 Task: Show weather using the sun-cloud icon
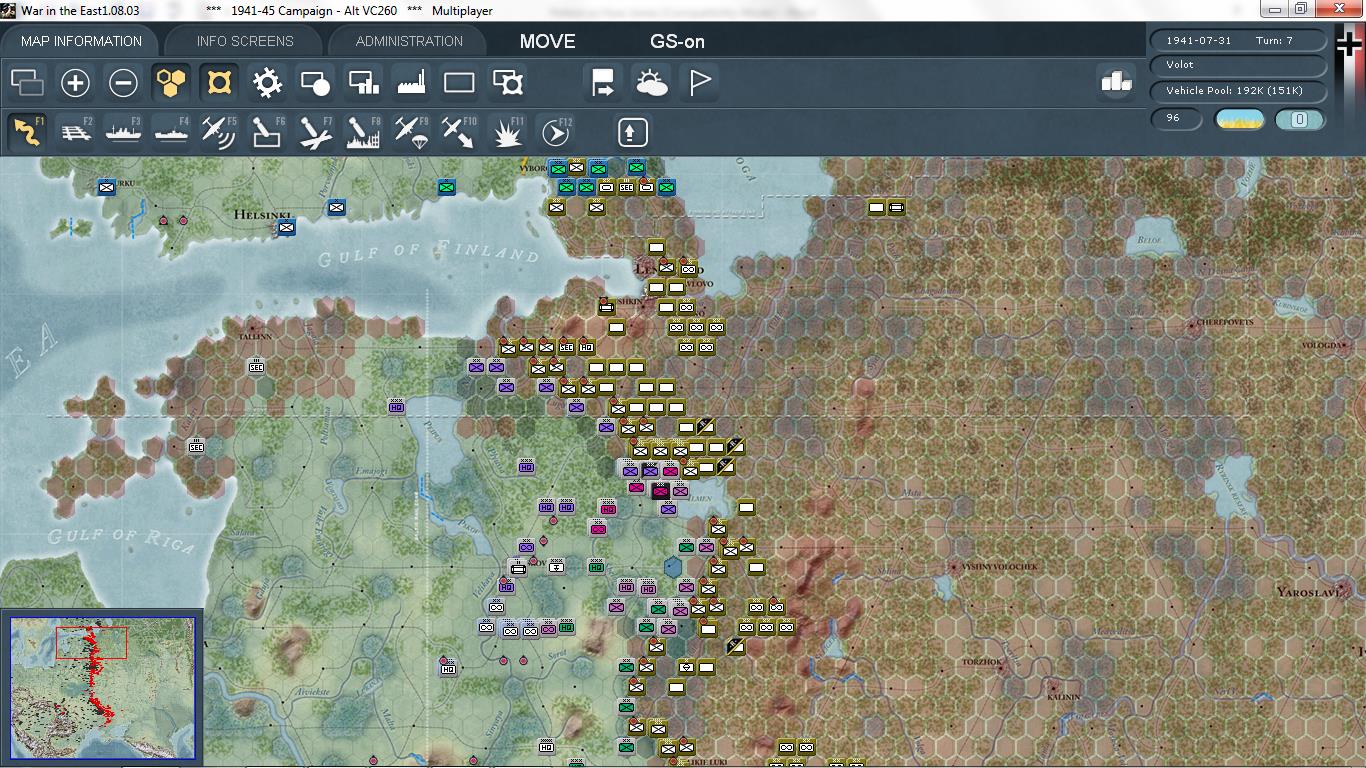(652, 82)
